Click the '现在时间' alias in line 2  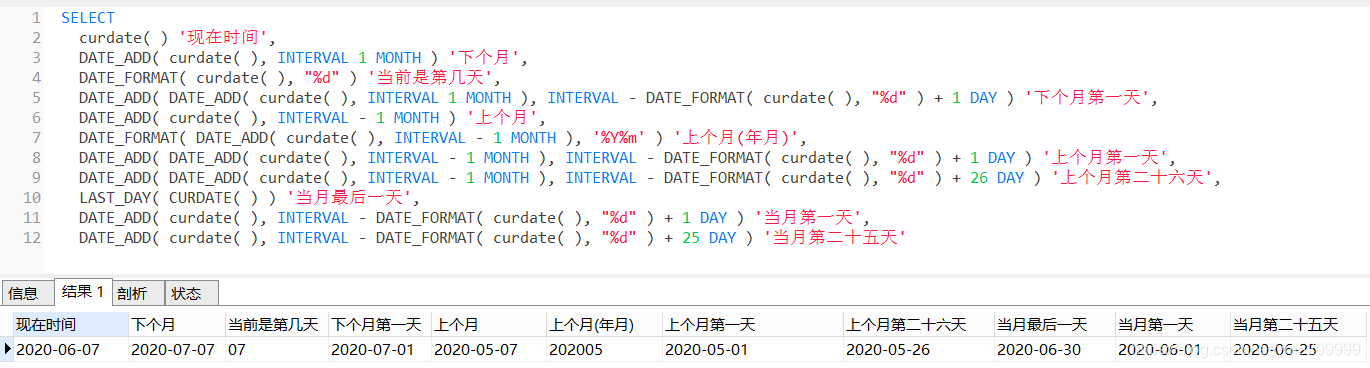[x=222, y=38]
